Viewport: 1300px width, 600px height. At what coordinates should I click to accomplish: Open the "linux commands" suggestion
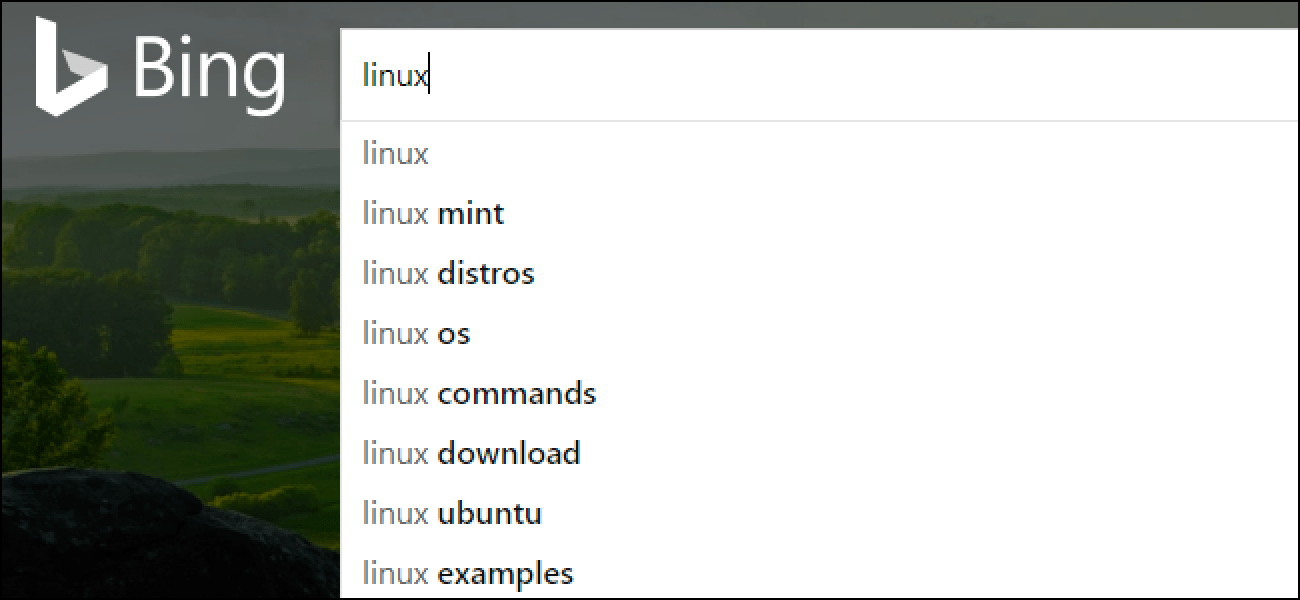point(479,394)
